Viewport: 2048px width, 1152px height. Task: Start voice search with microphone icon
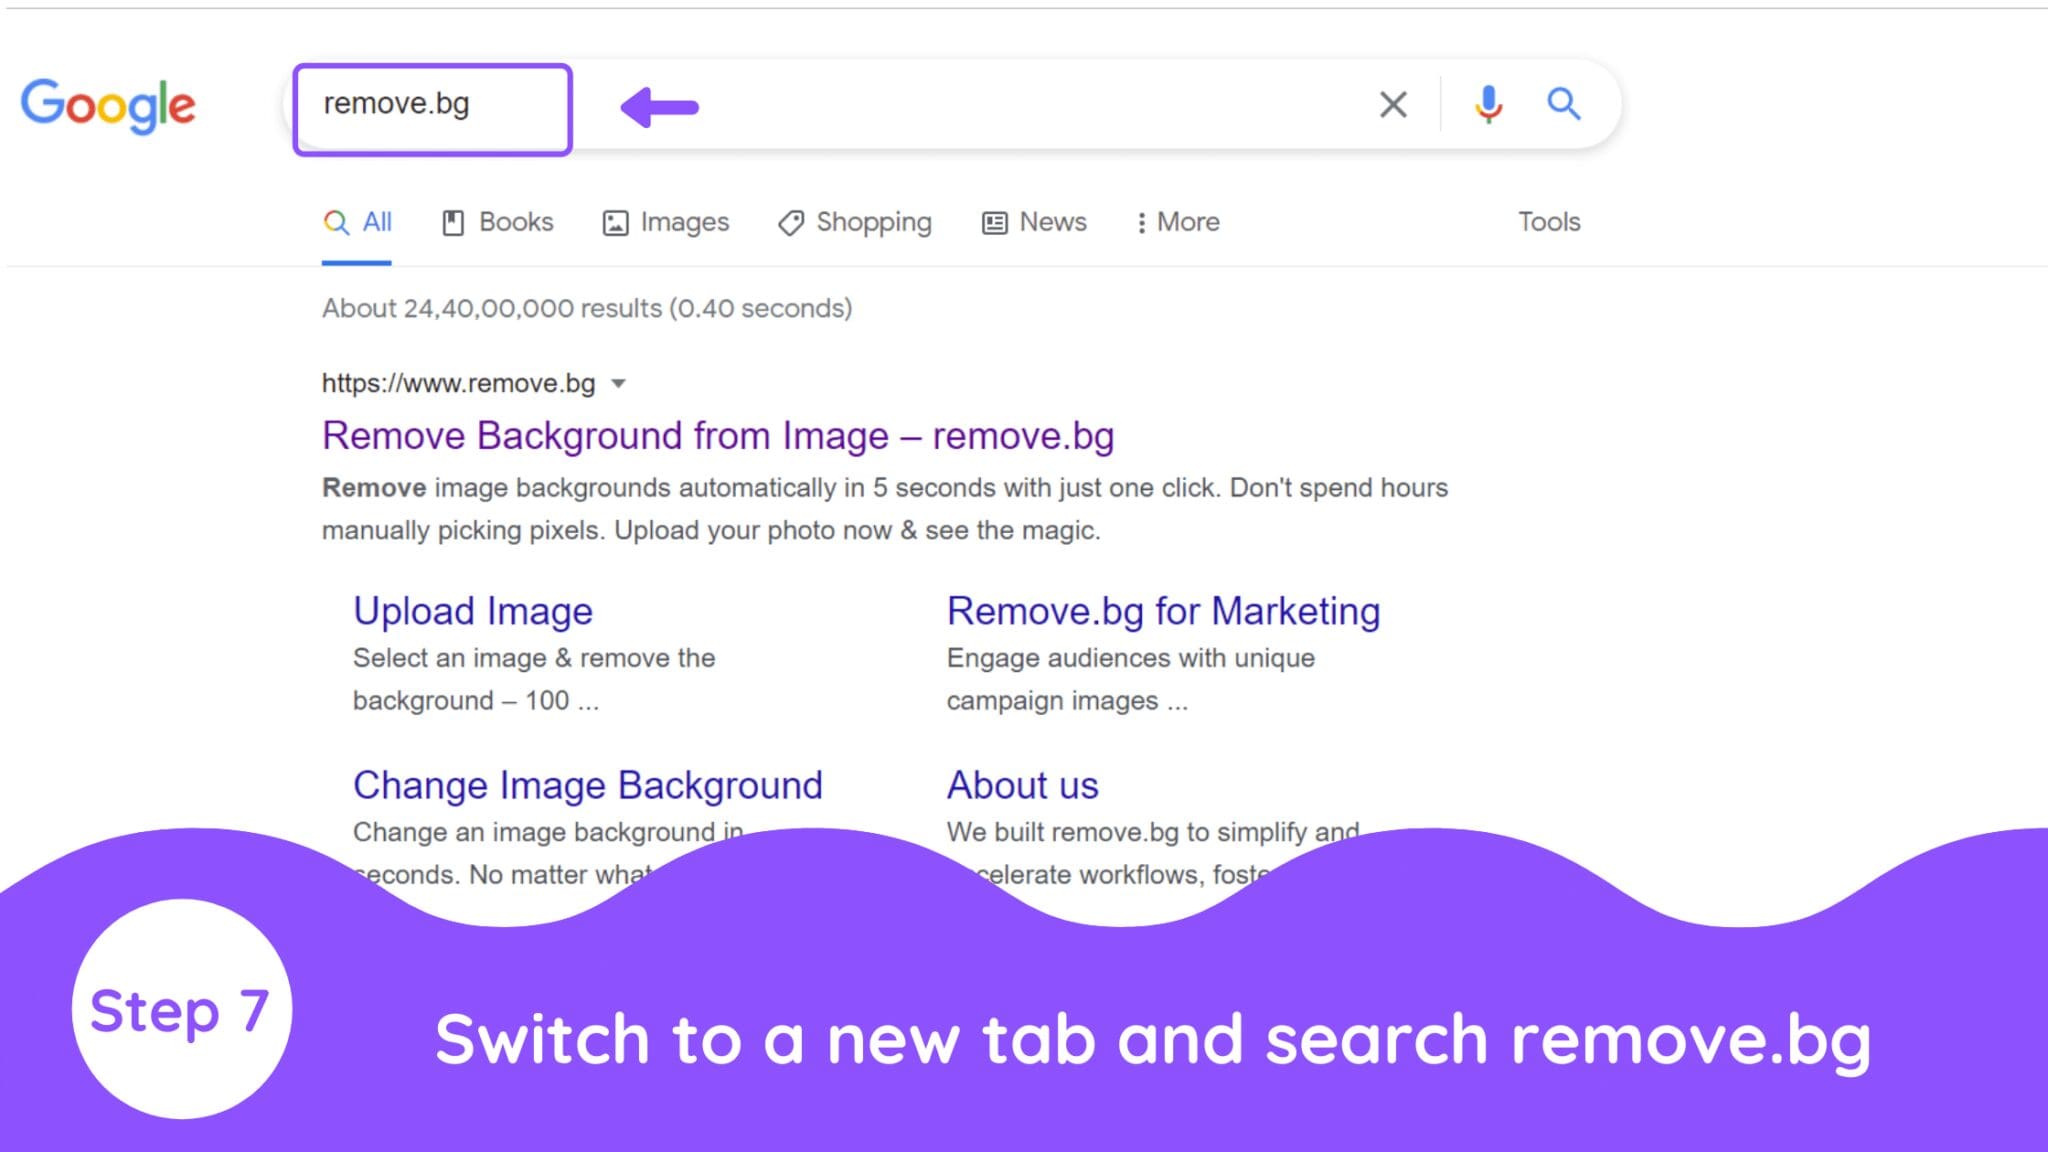click(1488, 104)
